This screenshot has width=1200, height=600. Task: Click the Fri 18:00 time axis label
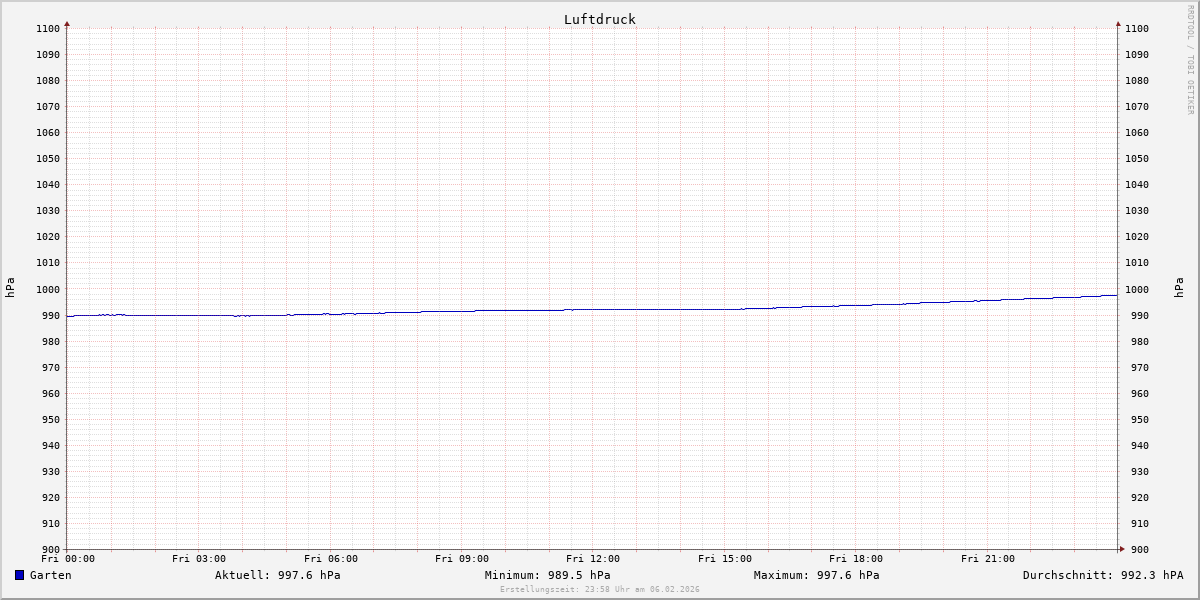coord(855,559)
